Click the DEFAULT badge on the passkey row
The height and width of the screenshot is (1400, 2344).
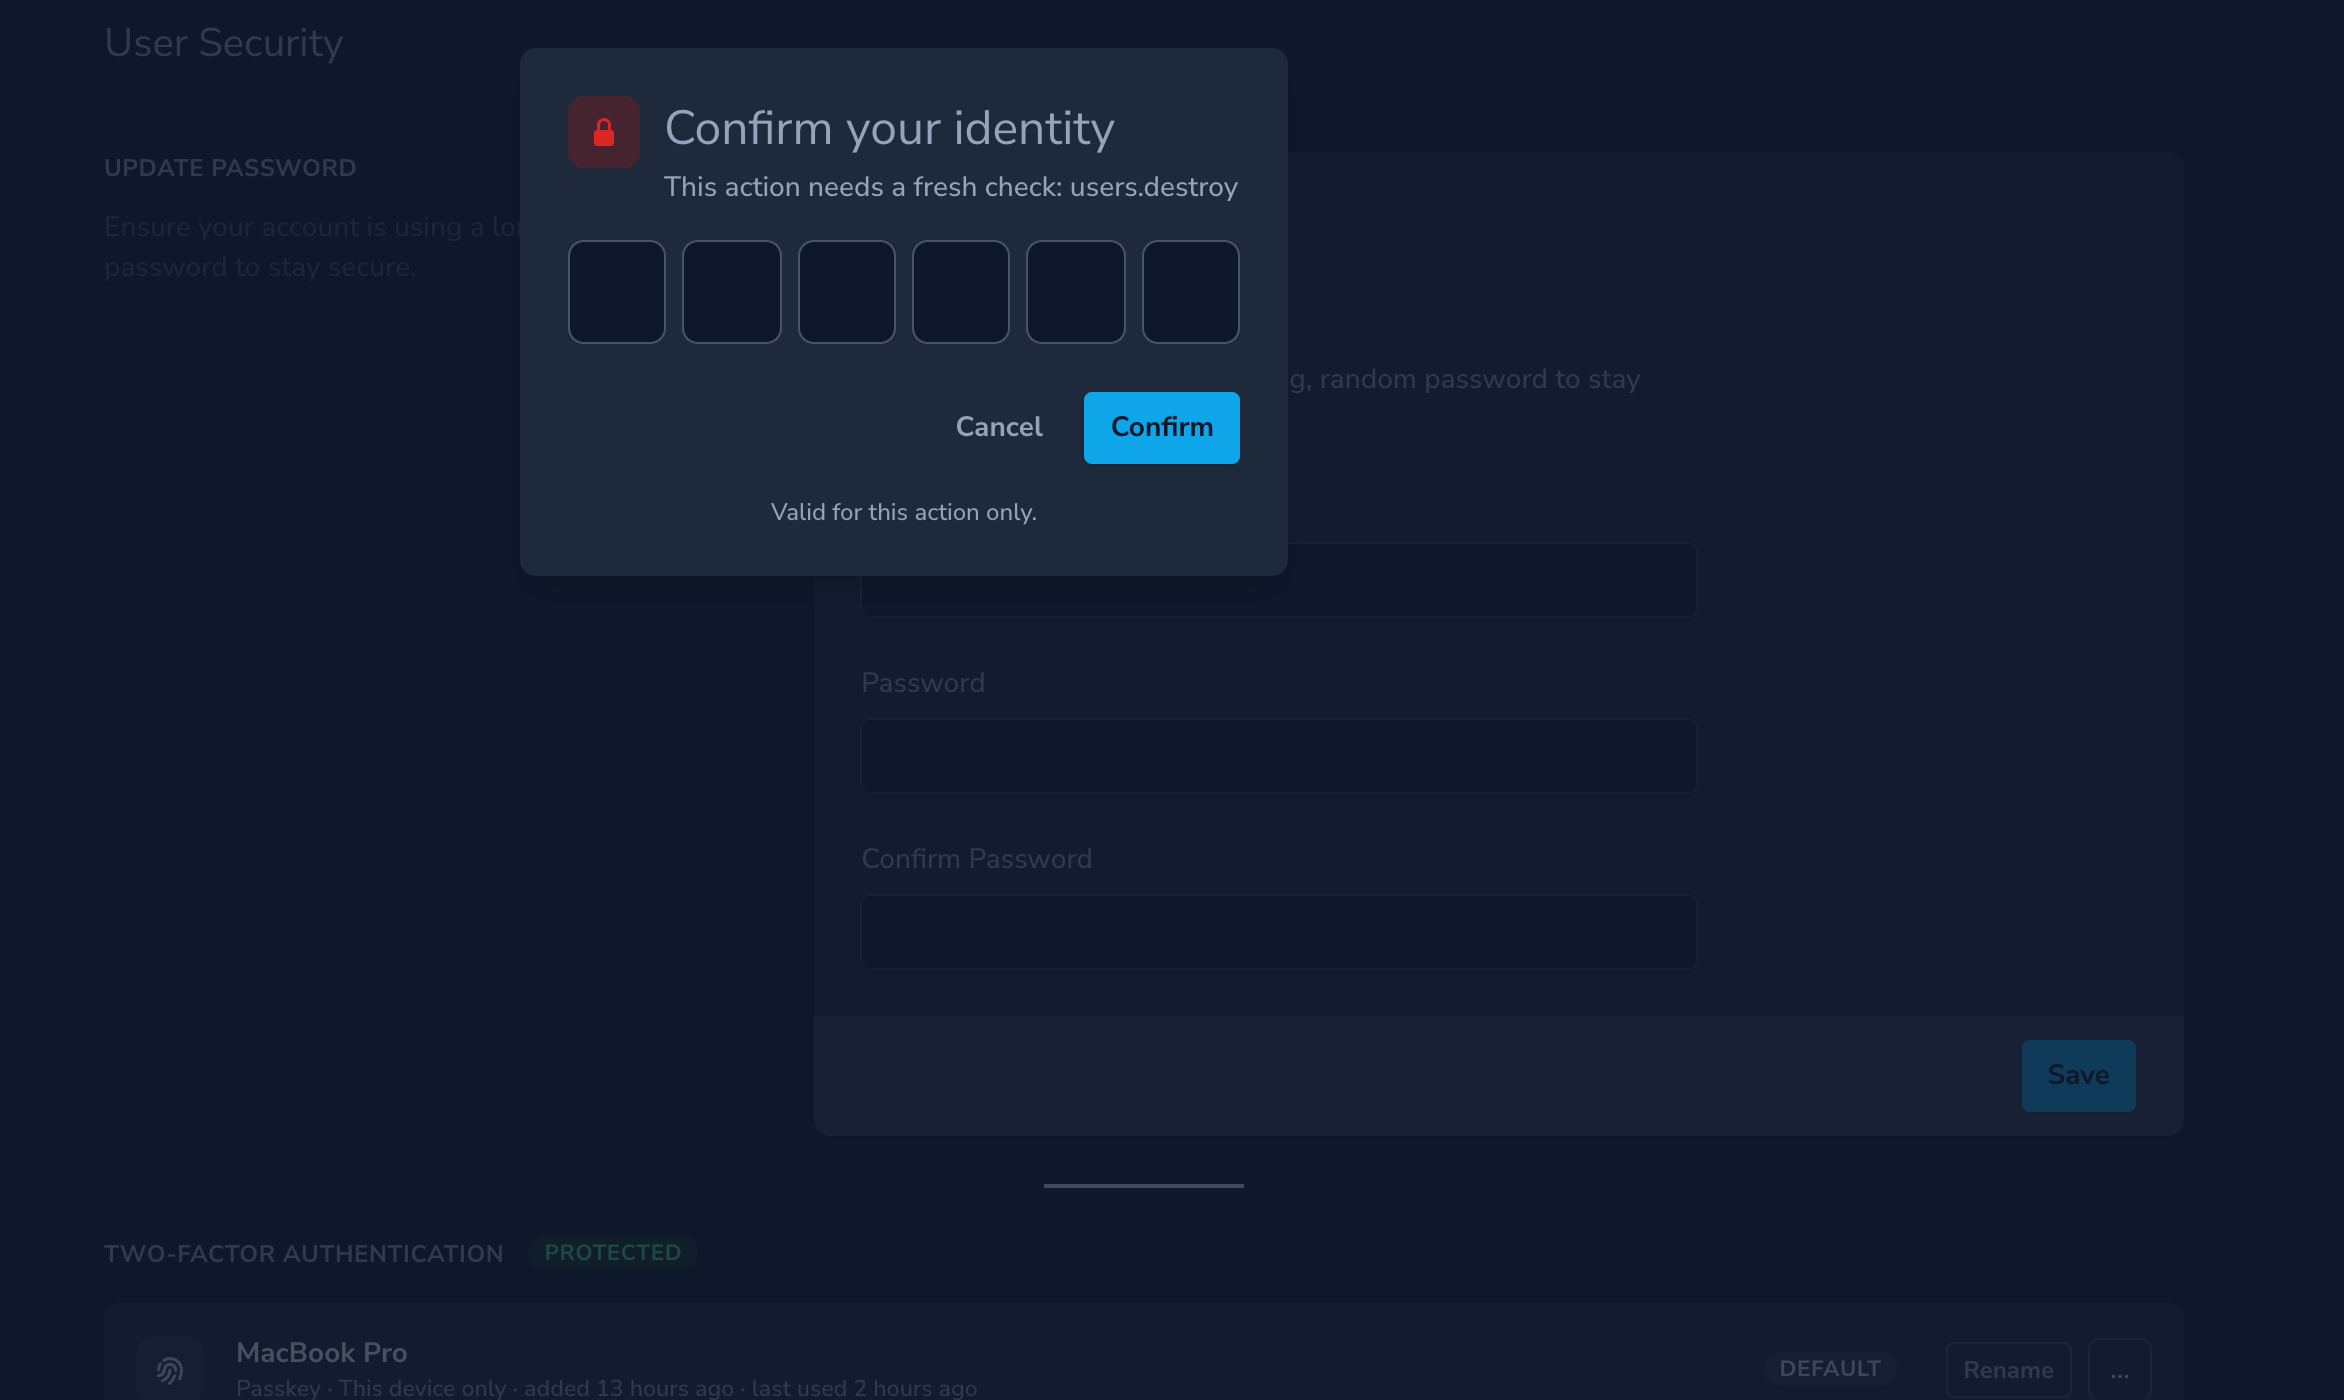coord(1830,1369)
